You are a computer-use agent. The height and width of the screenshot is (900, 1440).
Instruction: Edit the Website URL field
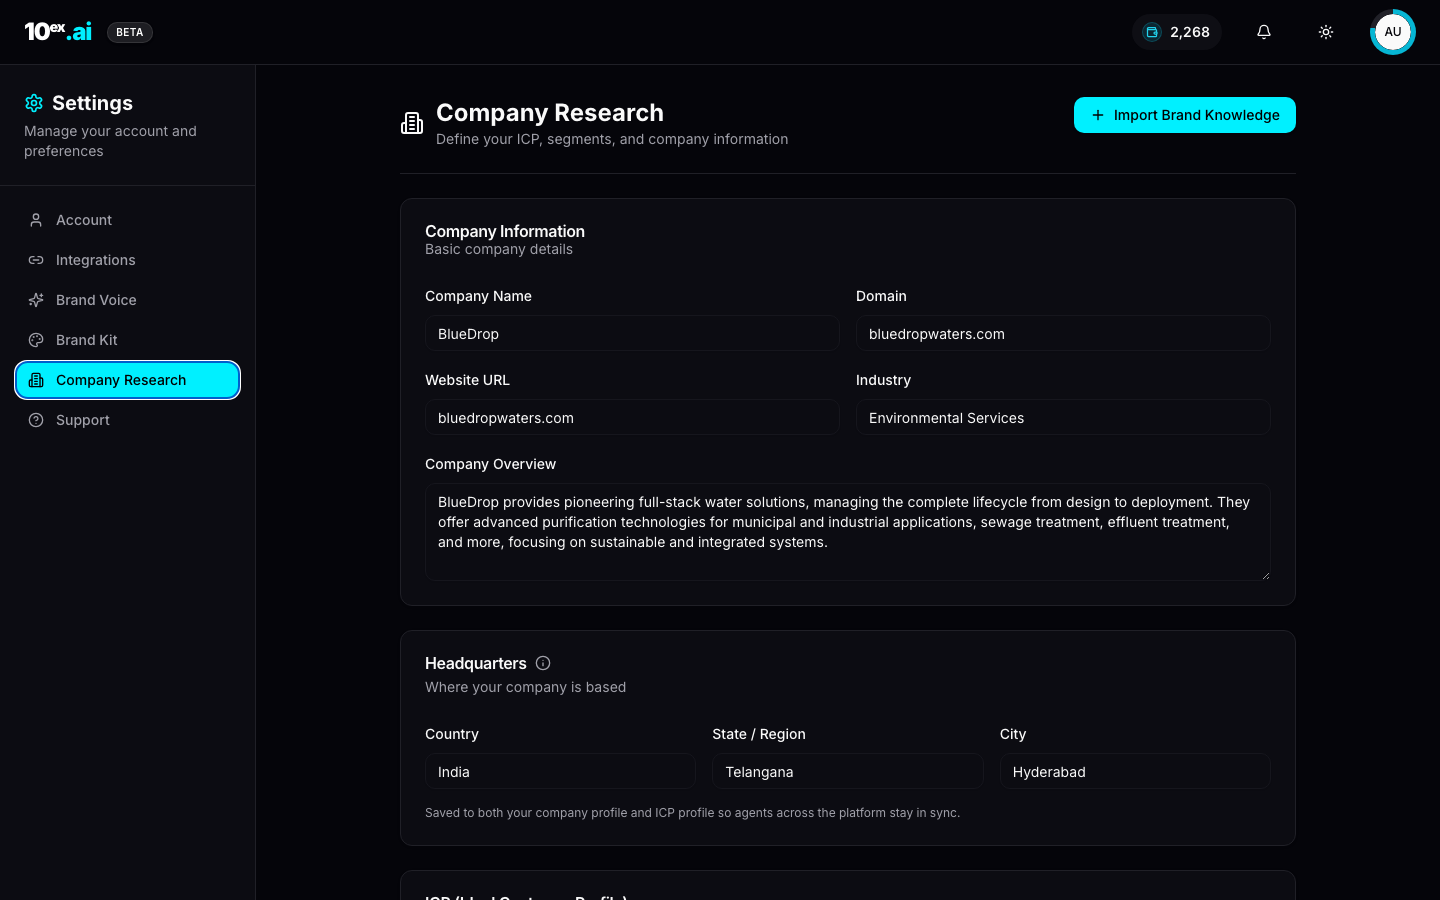[x=632, y=418]
